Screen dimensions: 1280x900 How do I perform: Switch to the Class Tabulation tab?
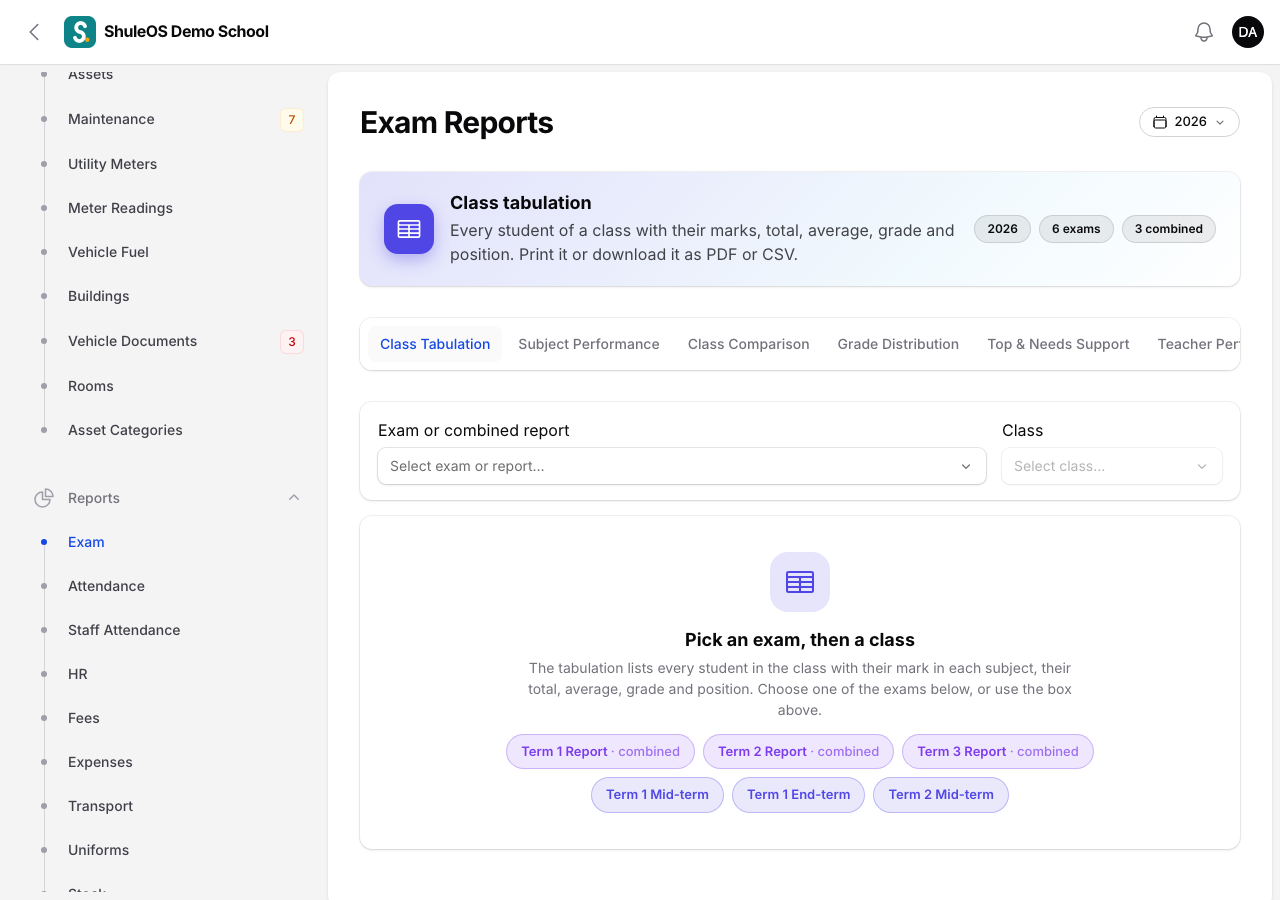coord(435,344)
